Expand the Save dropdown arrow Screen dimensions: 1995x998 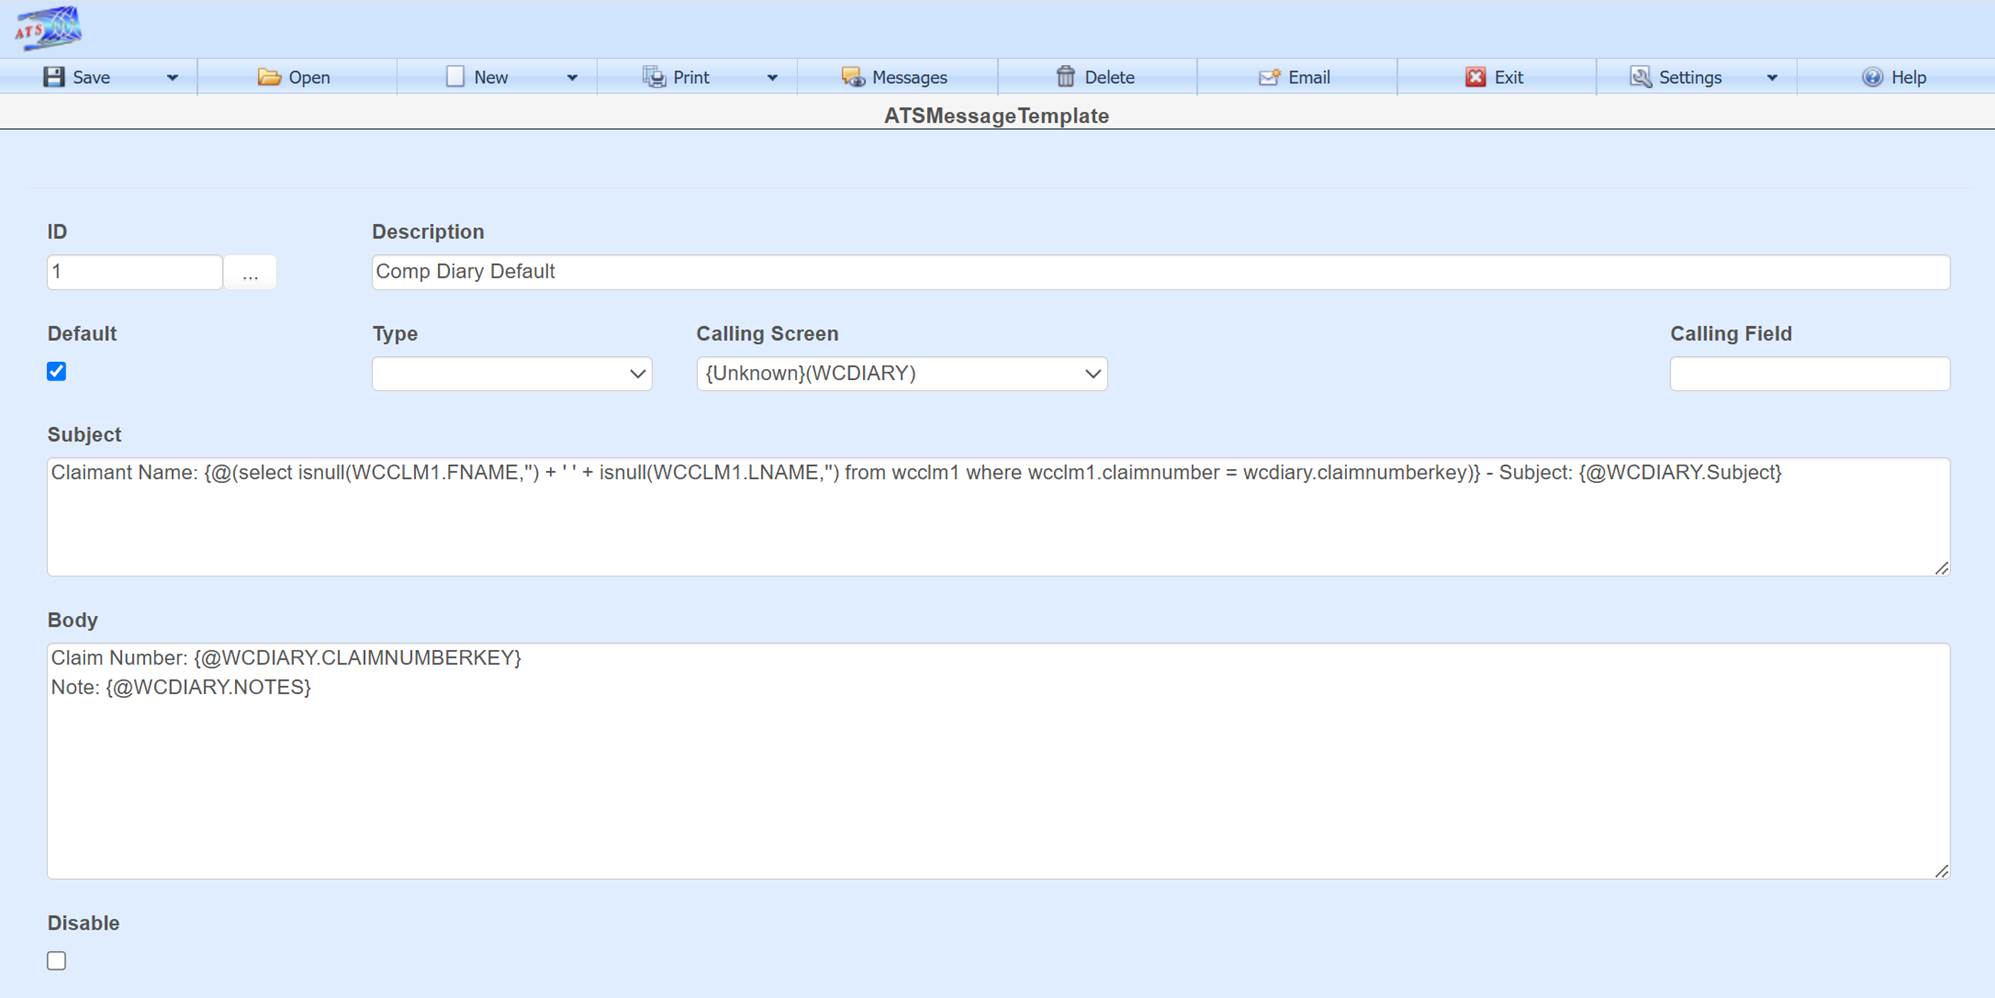171,76
